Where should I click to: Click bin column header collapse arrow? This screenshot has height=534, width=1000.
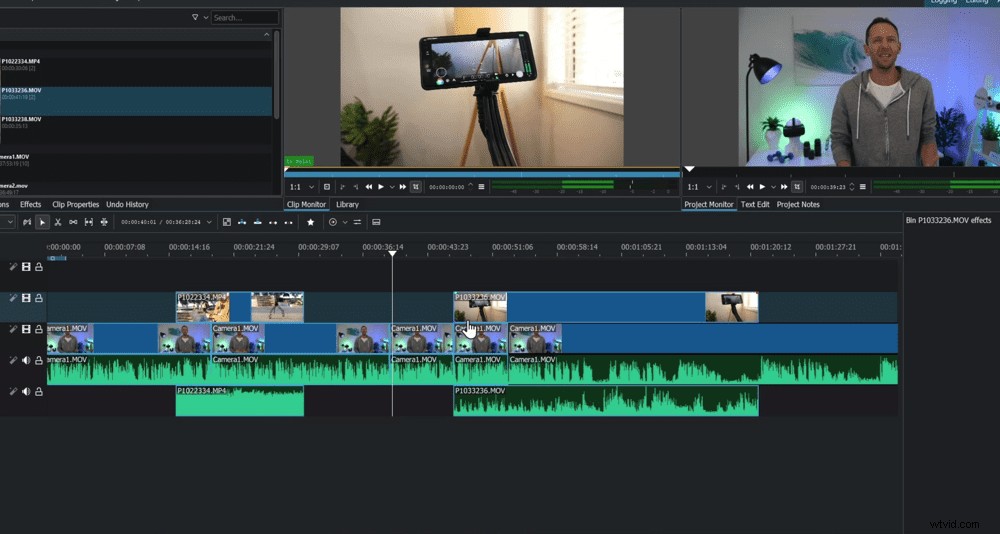click(x=267, y=35)
